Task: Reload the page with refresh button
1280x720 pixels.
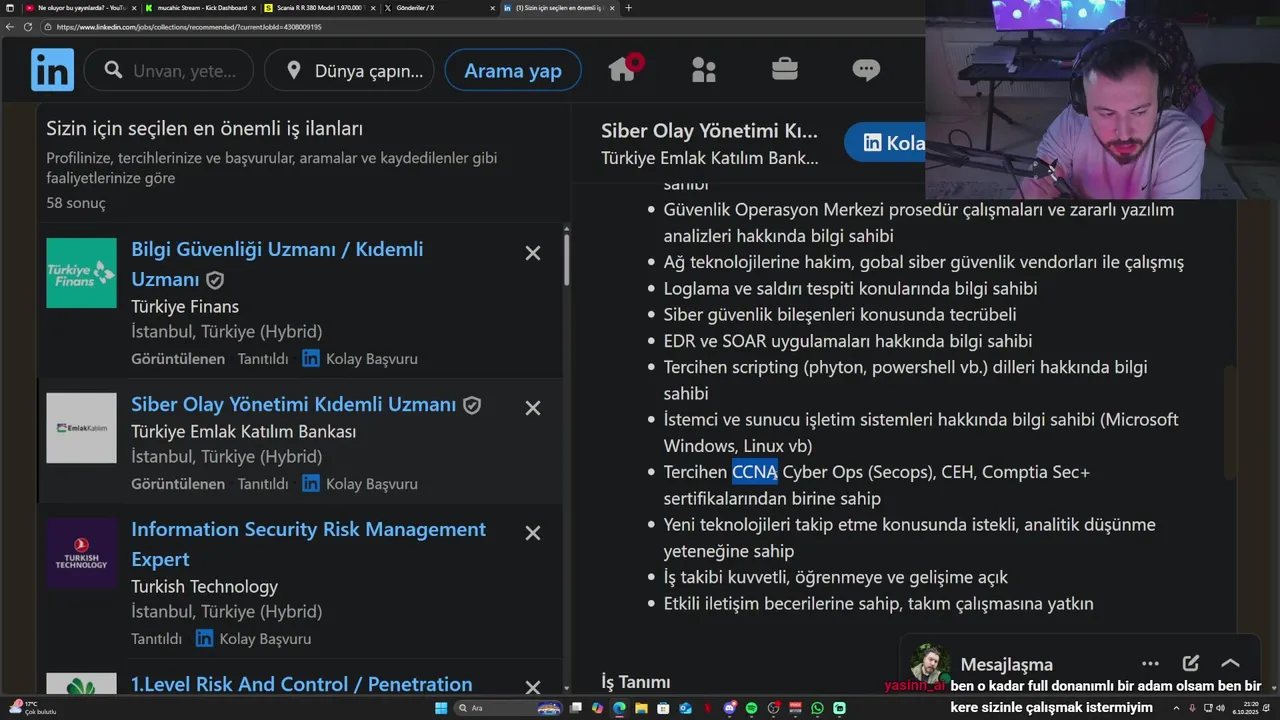Action: 28,27
